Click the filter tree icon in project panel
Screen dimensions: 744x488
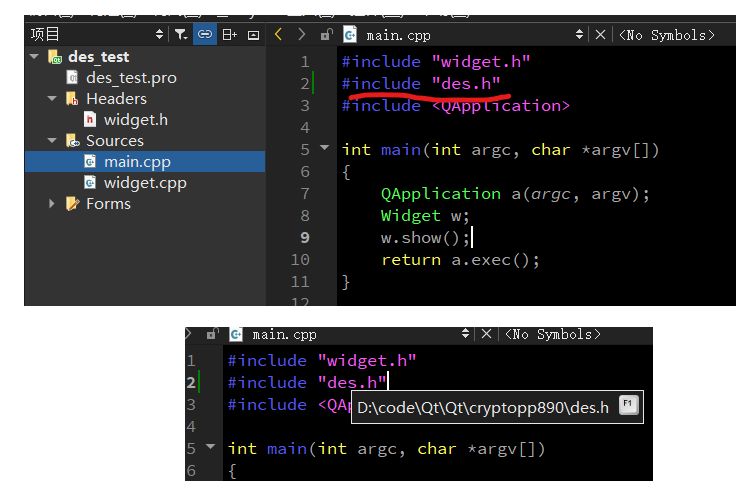[180, 34]
